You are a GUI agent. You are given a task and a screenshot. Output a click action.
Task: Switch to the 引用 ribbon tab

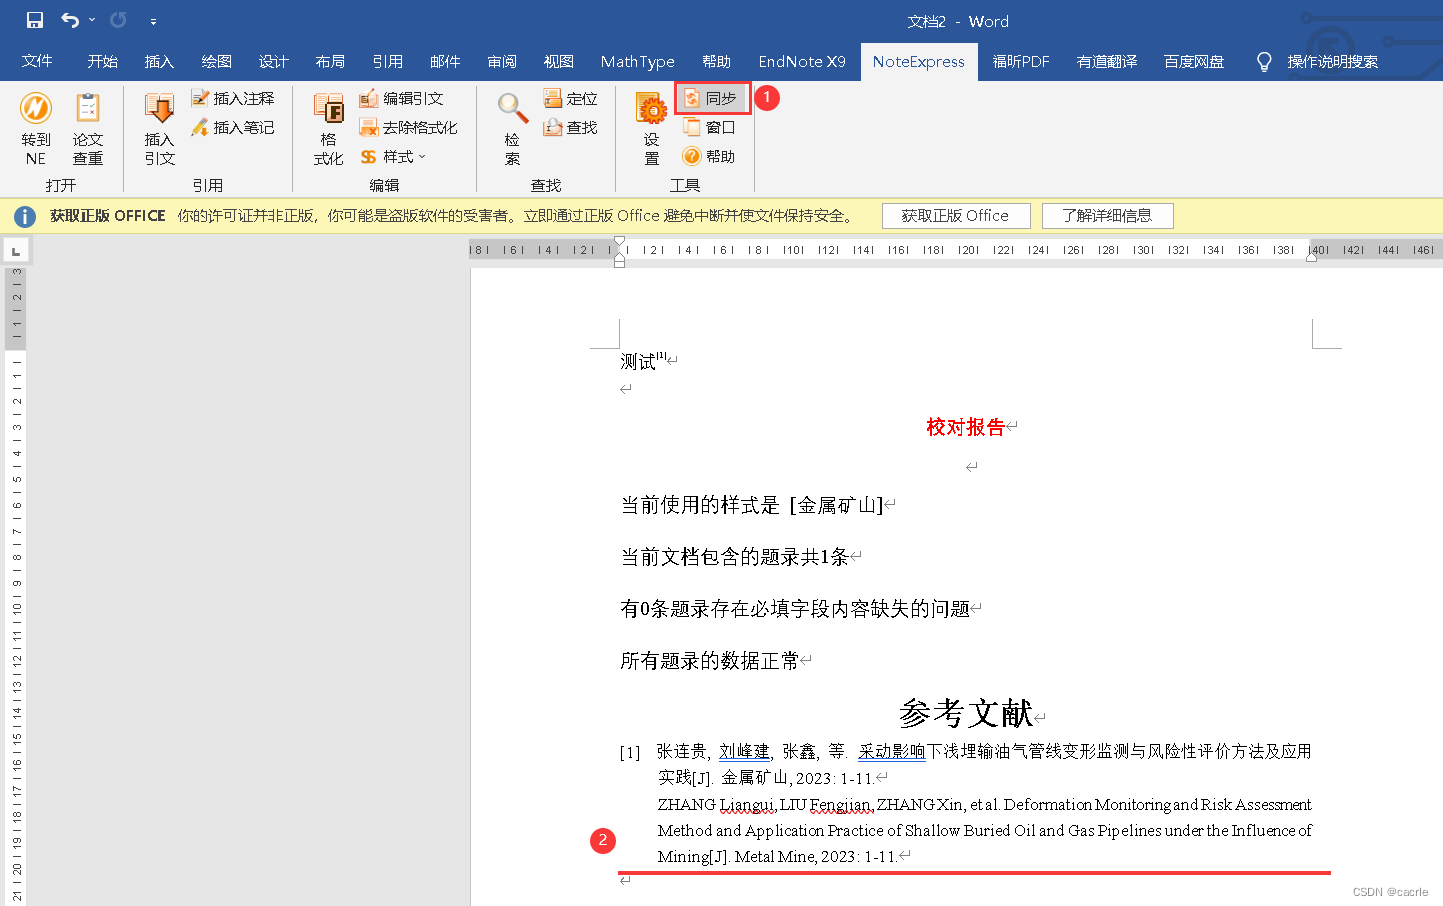point(387,61)
